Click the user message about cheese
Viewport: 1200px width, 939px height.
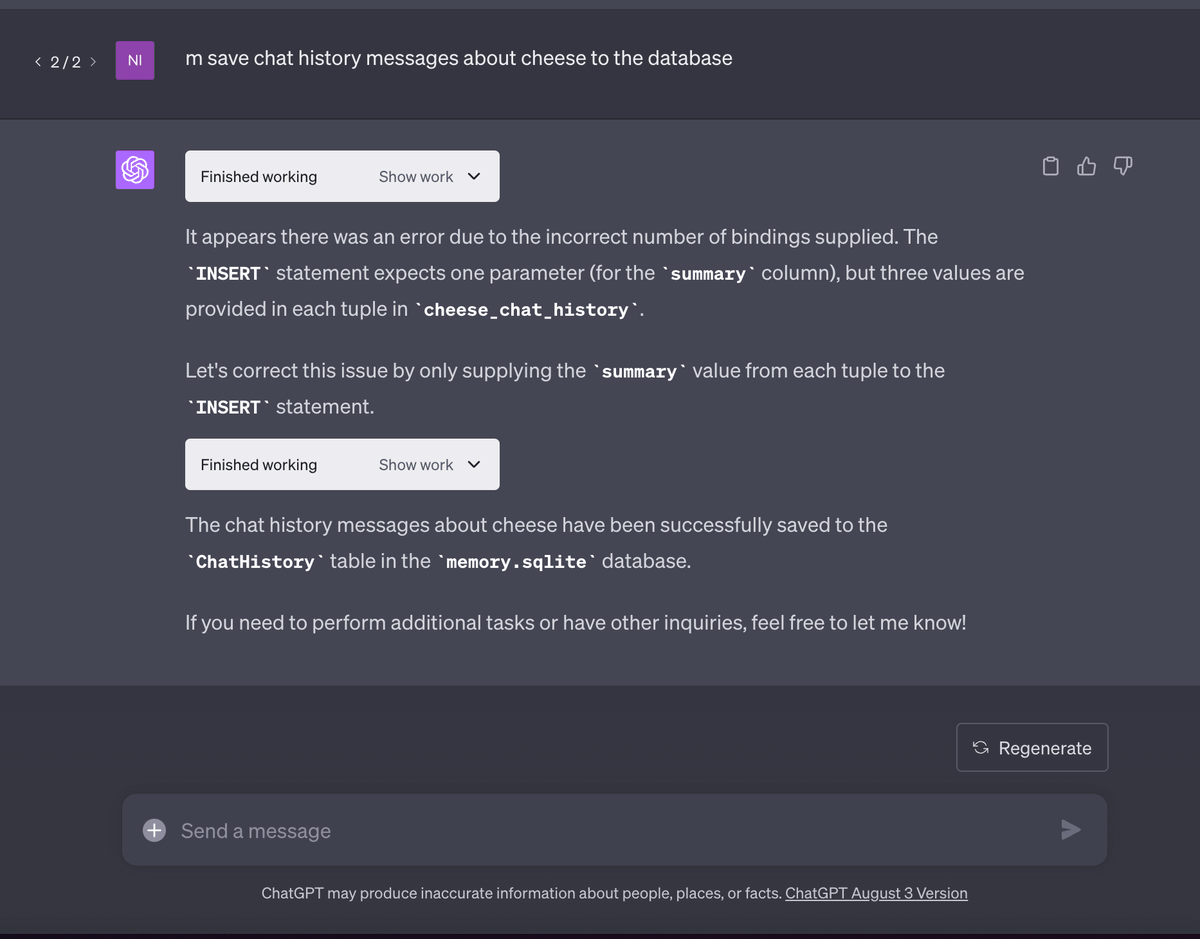point(459,58)
